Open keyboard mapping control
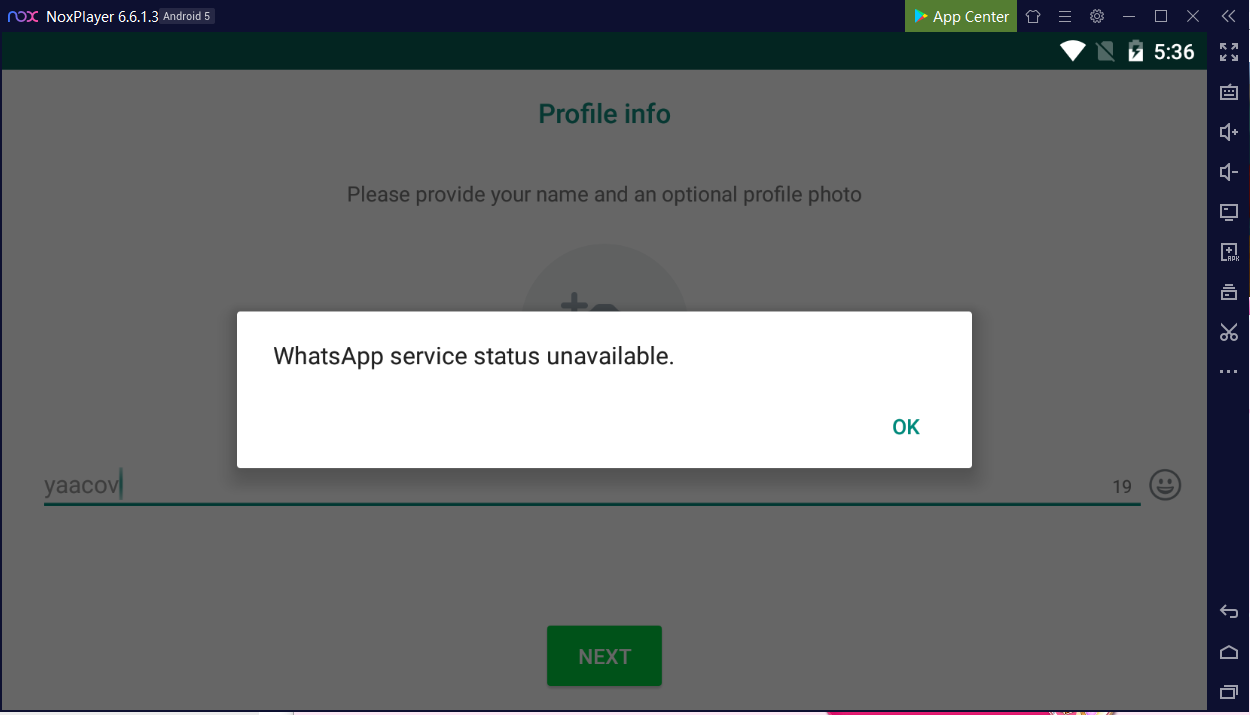This screenshot has width=1250, height=715. (x=1229, y=92)
